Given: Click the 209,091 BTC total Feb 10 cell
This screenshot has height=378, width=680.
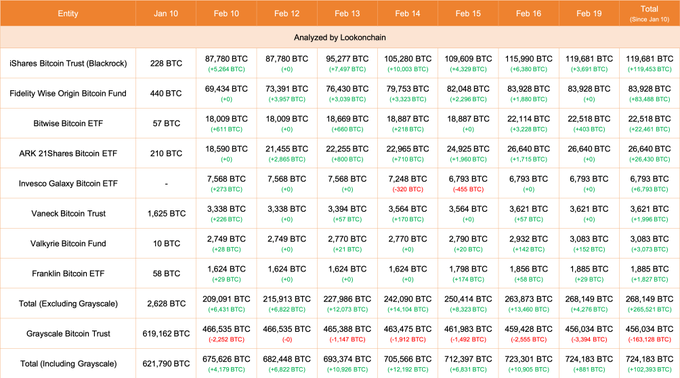Looking at the screenshot, I should pyautogui.click(x=226, y=303).
